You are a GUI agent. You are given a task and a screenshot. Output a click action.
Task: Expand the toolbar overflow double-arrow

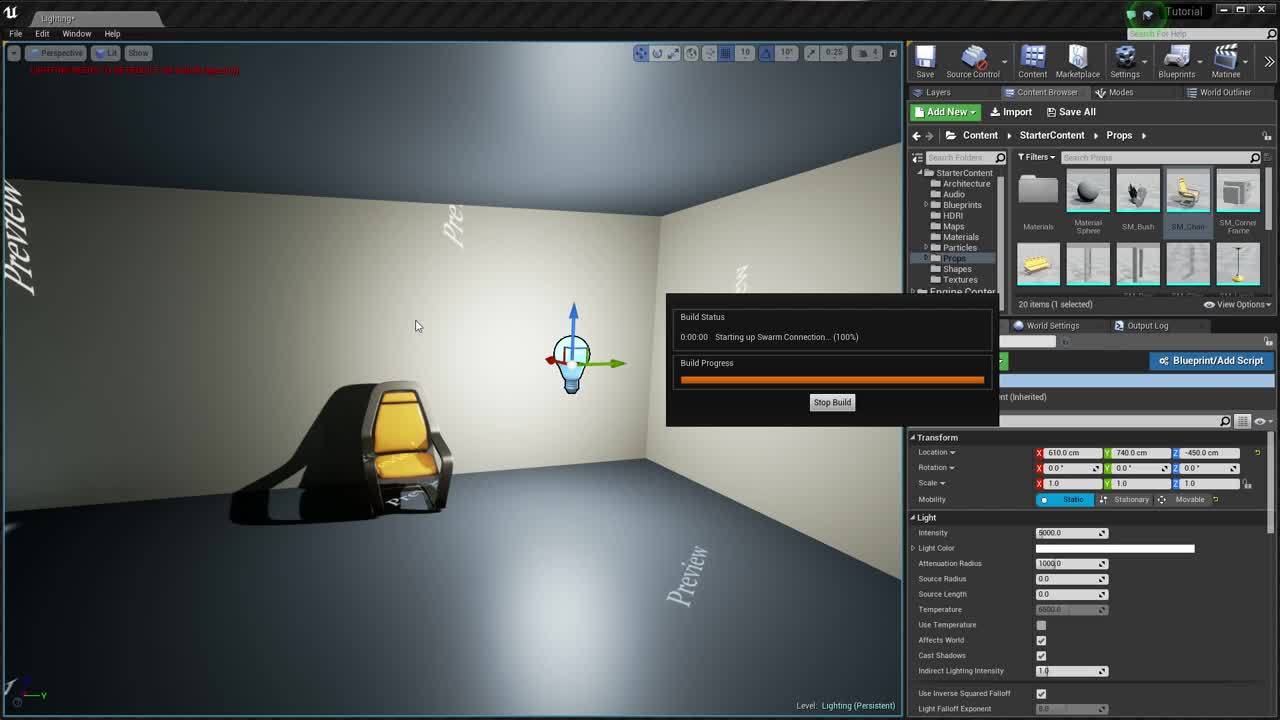click(x=1269, y=62)
